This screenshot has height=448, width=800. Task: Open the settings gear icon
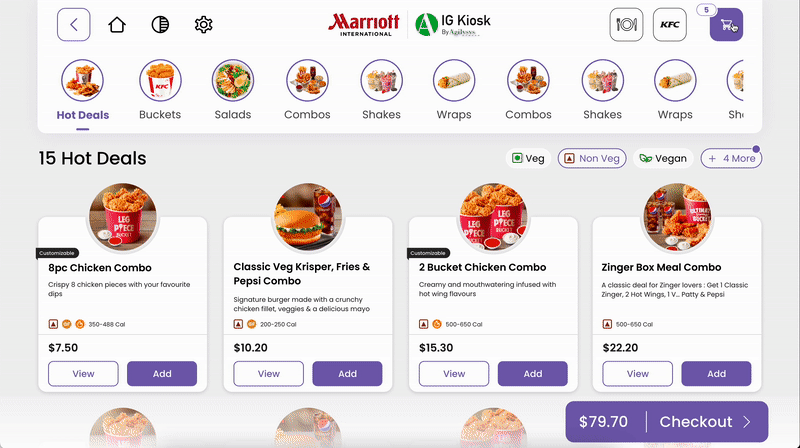click(x=203, y=24)
